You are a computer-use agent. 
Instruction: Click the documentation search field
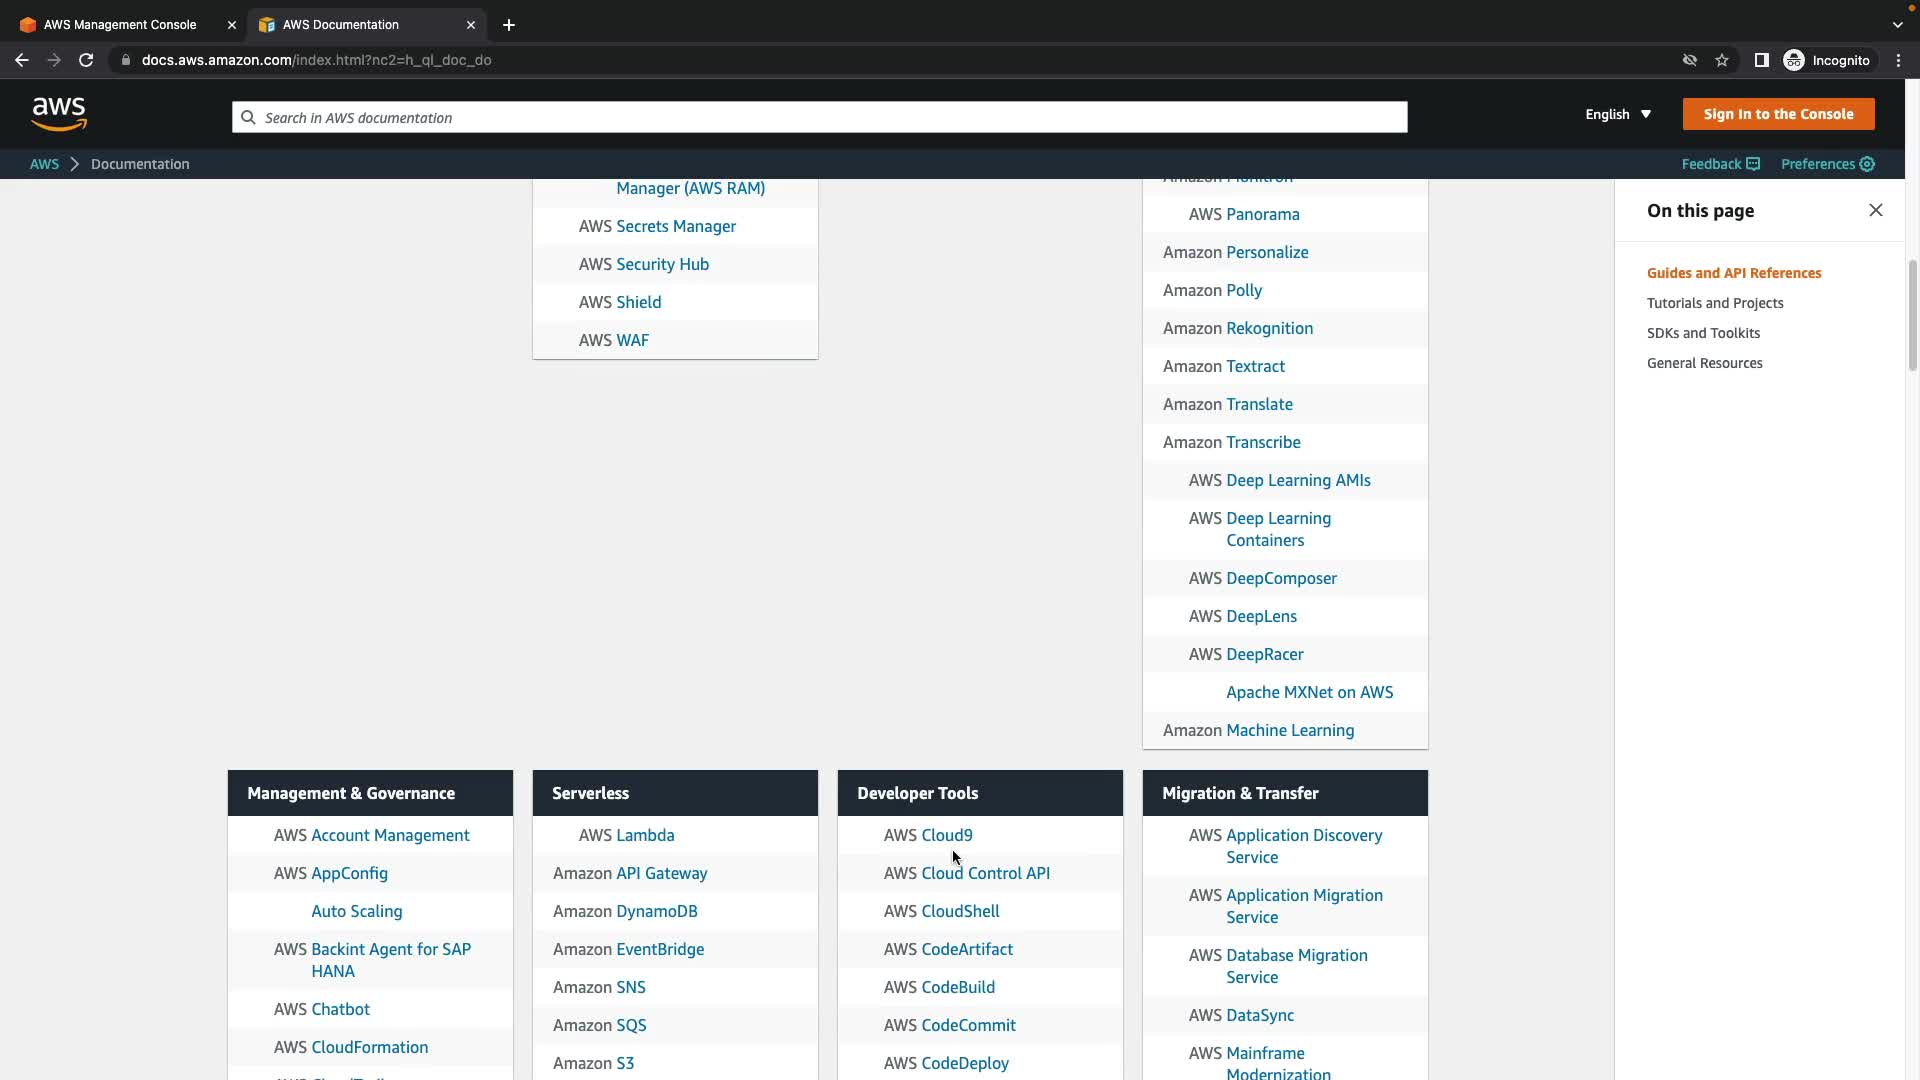pyautogui.click(x=820, y=117)
